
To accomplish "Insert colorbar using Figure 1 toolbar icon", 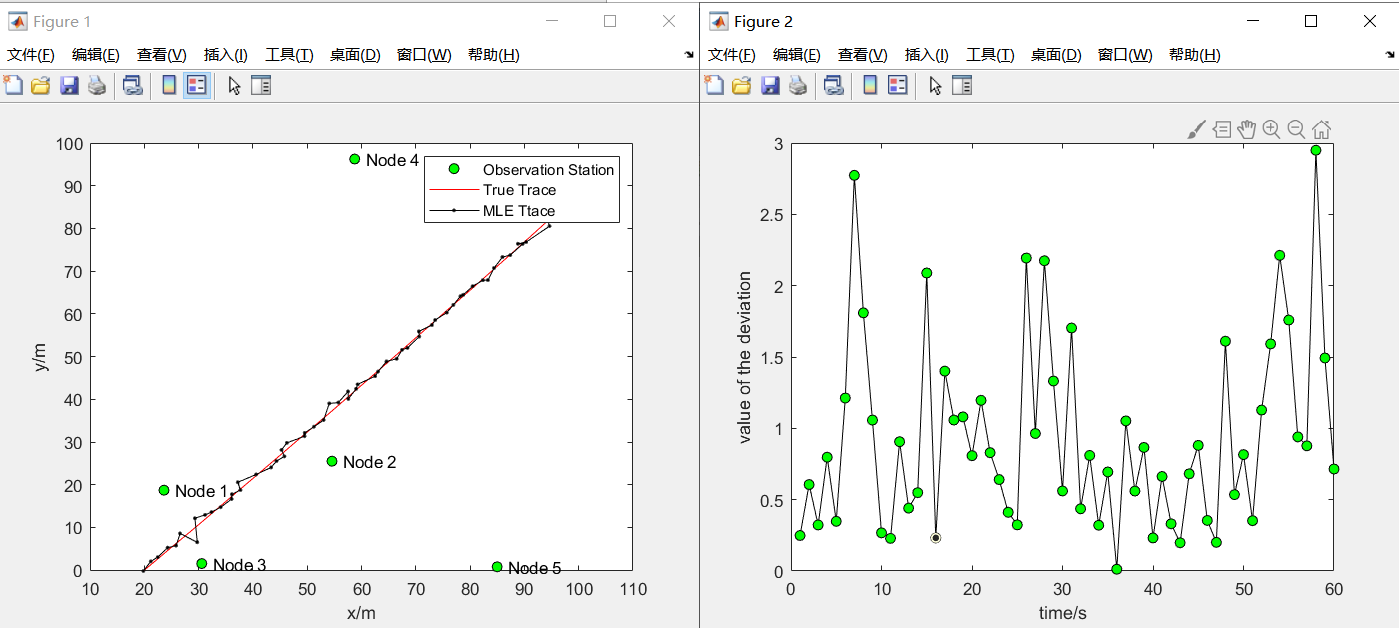I will pos(169,85).
